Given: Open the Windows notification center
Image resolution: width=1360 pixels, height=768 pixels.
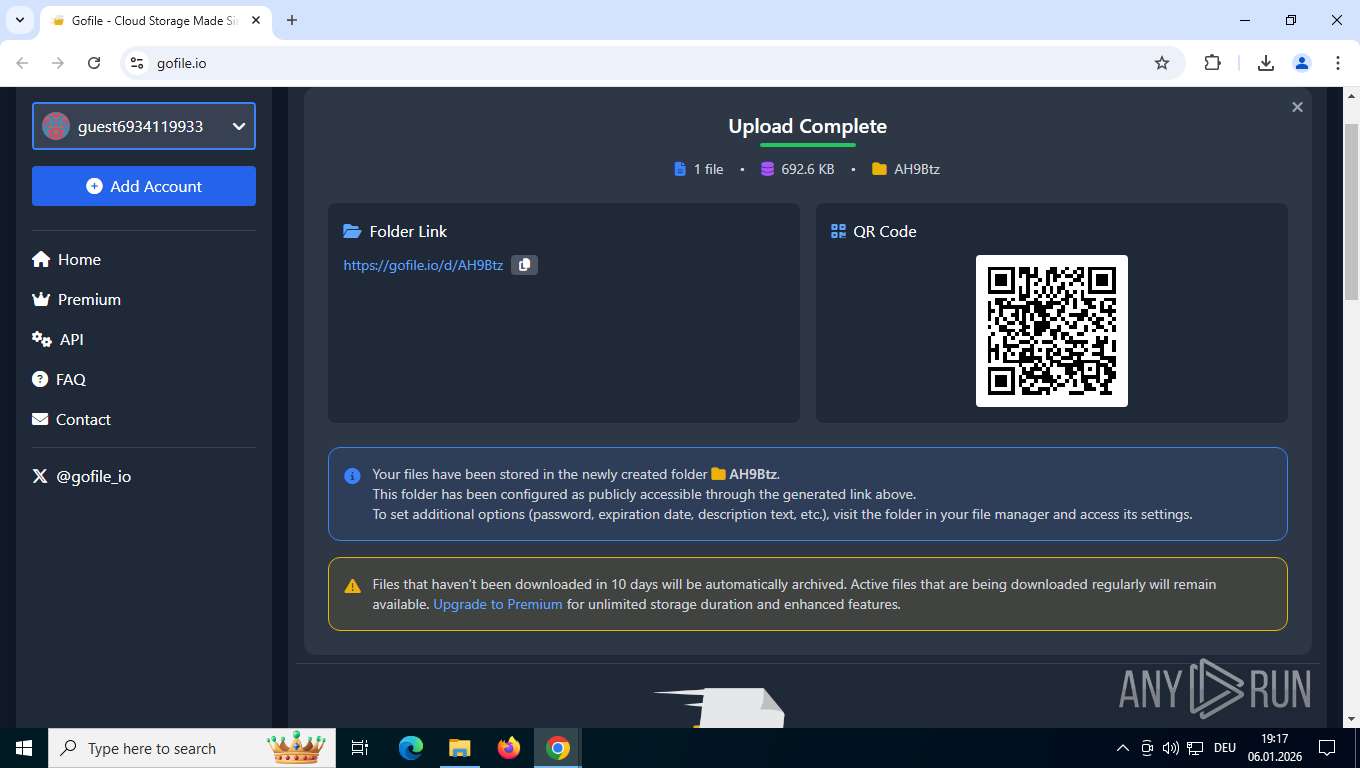Looking at the screenshot, I should (x=1328, y=748).
